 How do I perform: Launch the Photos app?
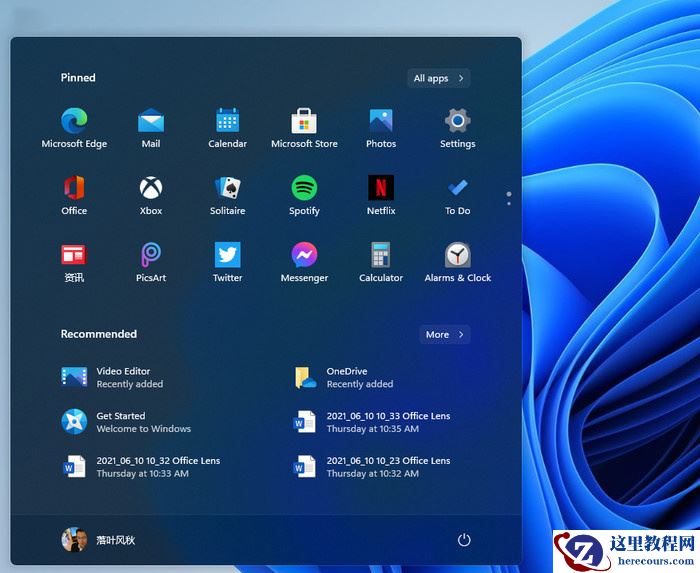click(x=381, y=128)
